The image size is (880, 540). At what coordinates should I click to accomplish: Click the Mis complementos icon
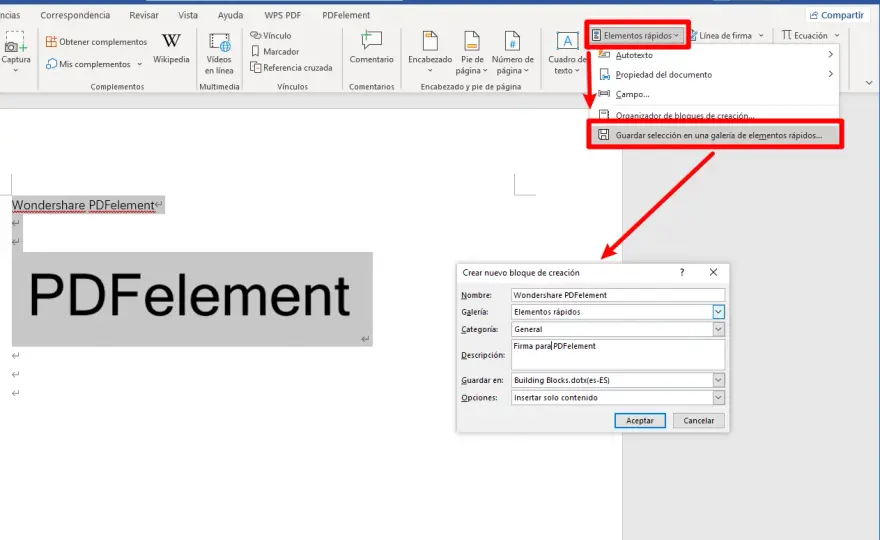51,64
